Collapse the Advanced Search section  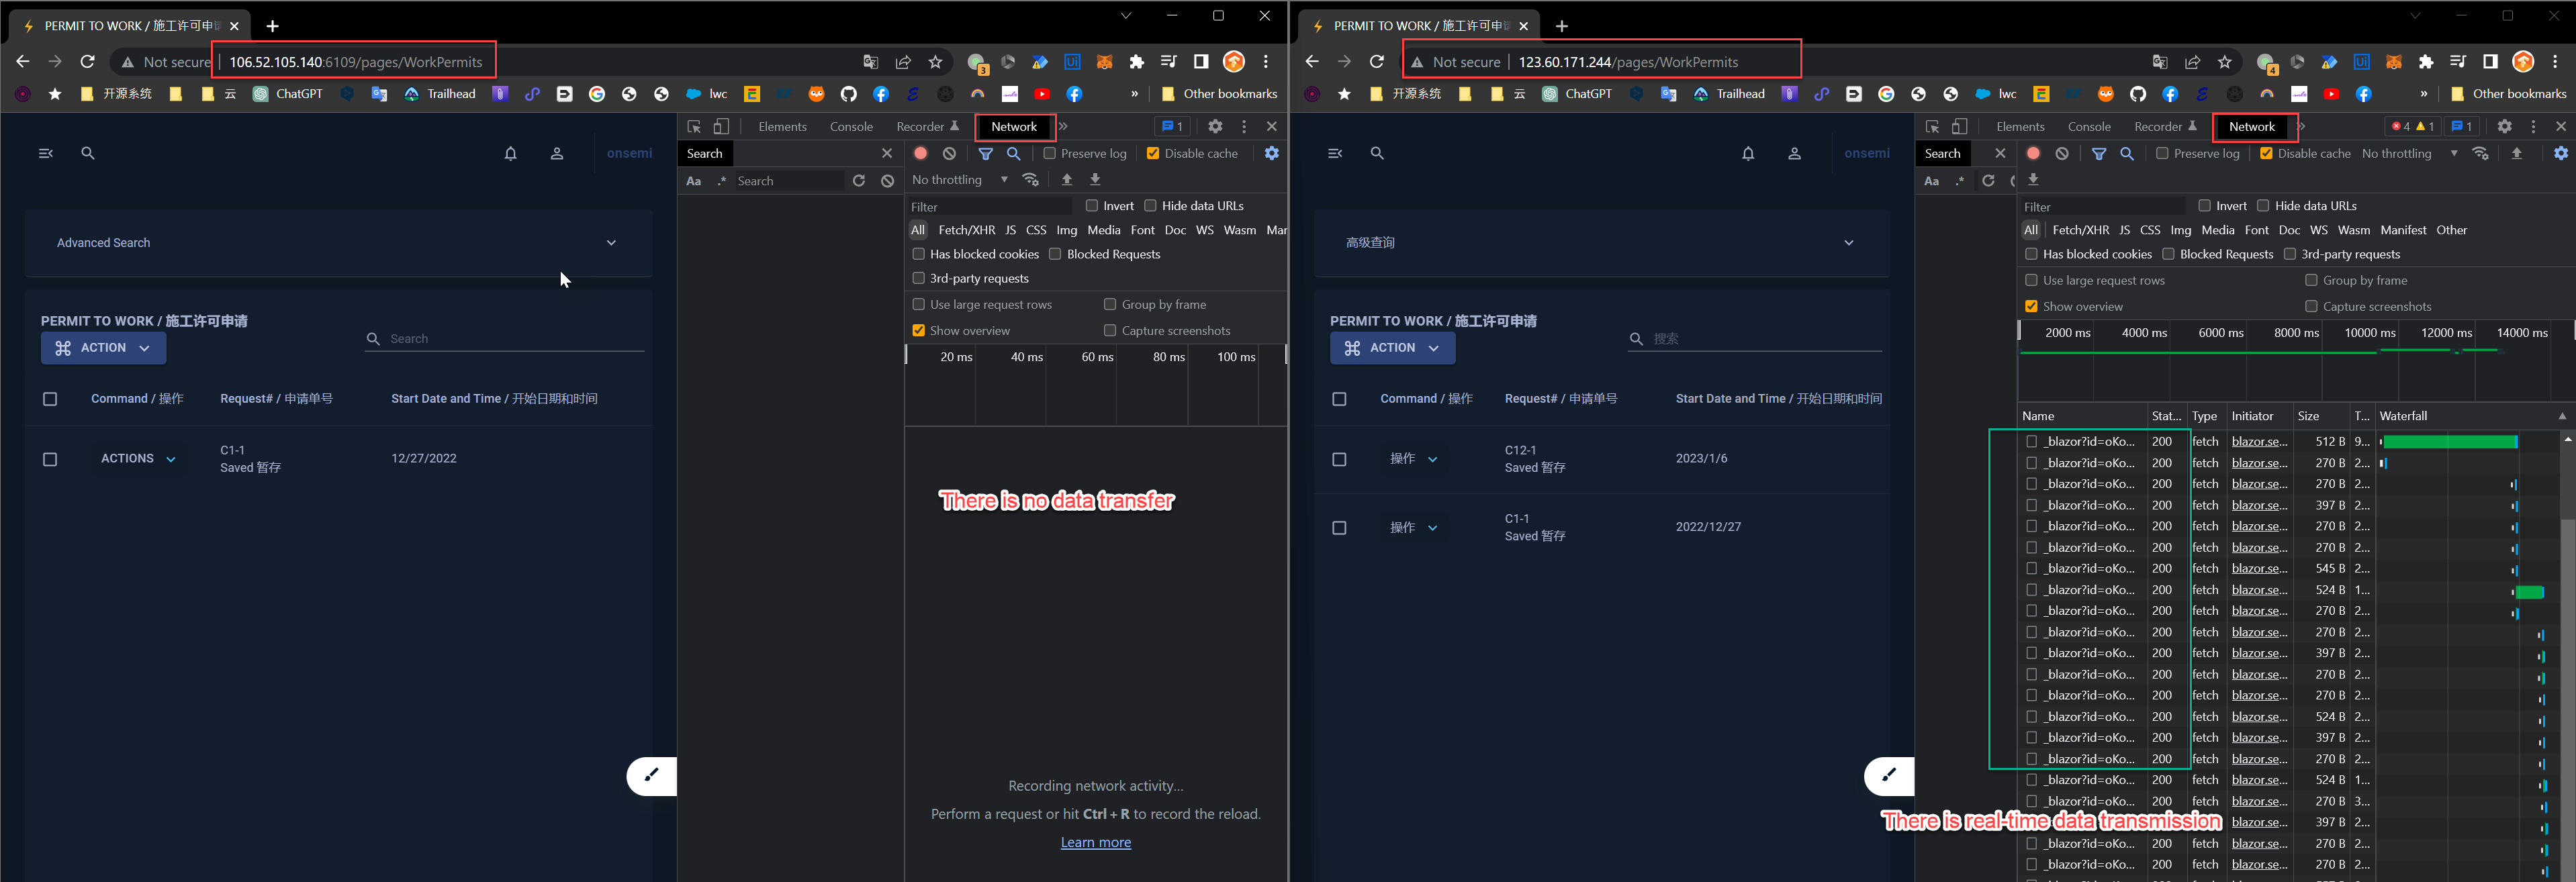pos(611,242)
